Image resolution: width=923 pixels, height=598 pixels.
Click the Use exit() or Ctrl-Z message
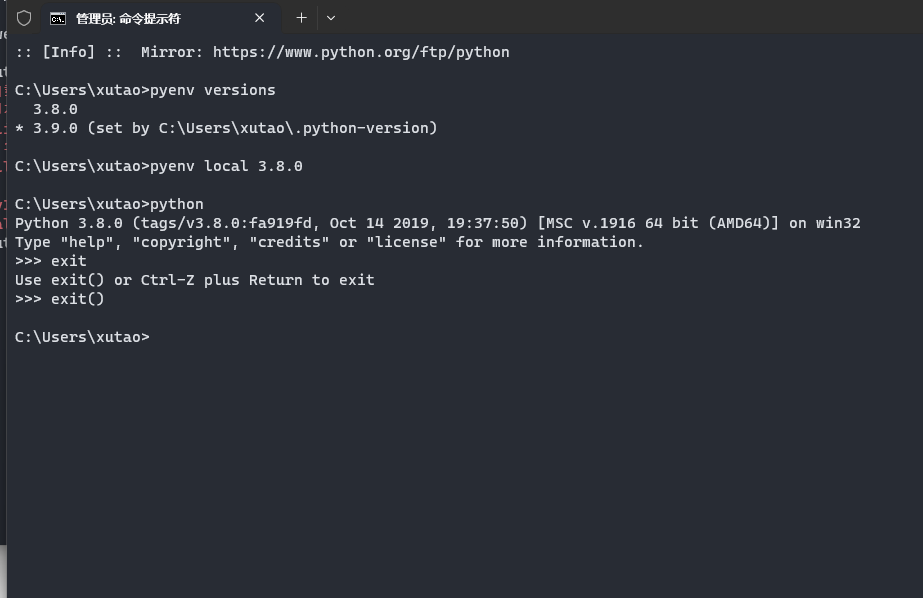(194, 280)
